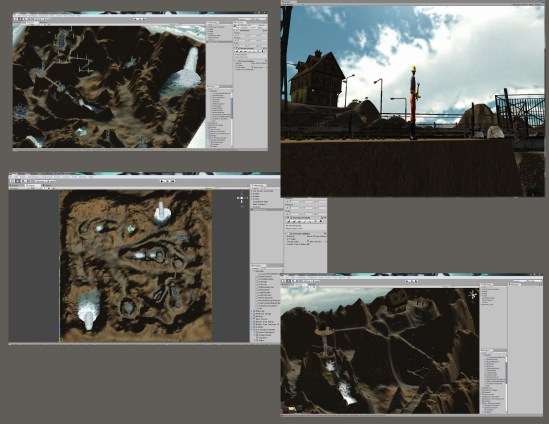Select Rotate tool in top-down terrain editor window

pos(23,181)
